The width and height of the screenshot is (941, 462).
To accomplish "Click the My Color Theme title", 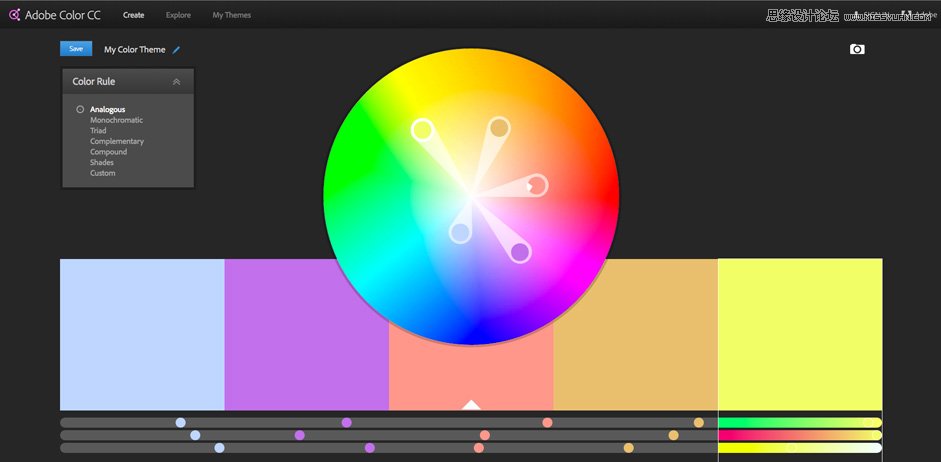I will tap(134, 50).
